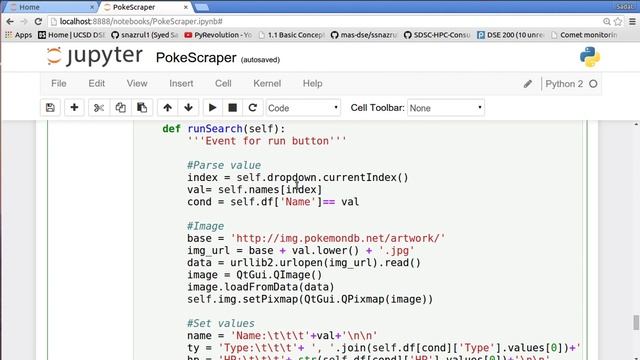Switch to the Home browser tab
Image resolution: width=640 pixels, height=360 pixels.
tap(49, 7)
